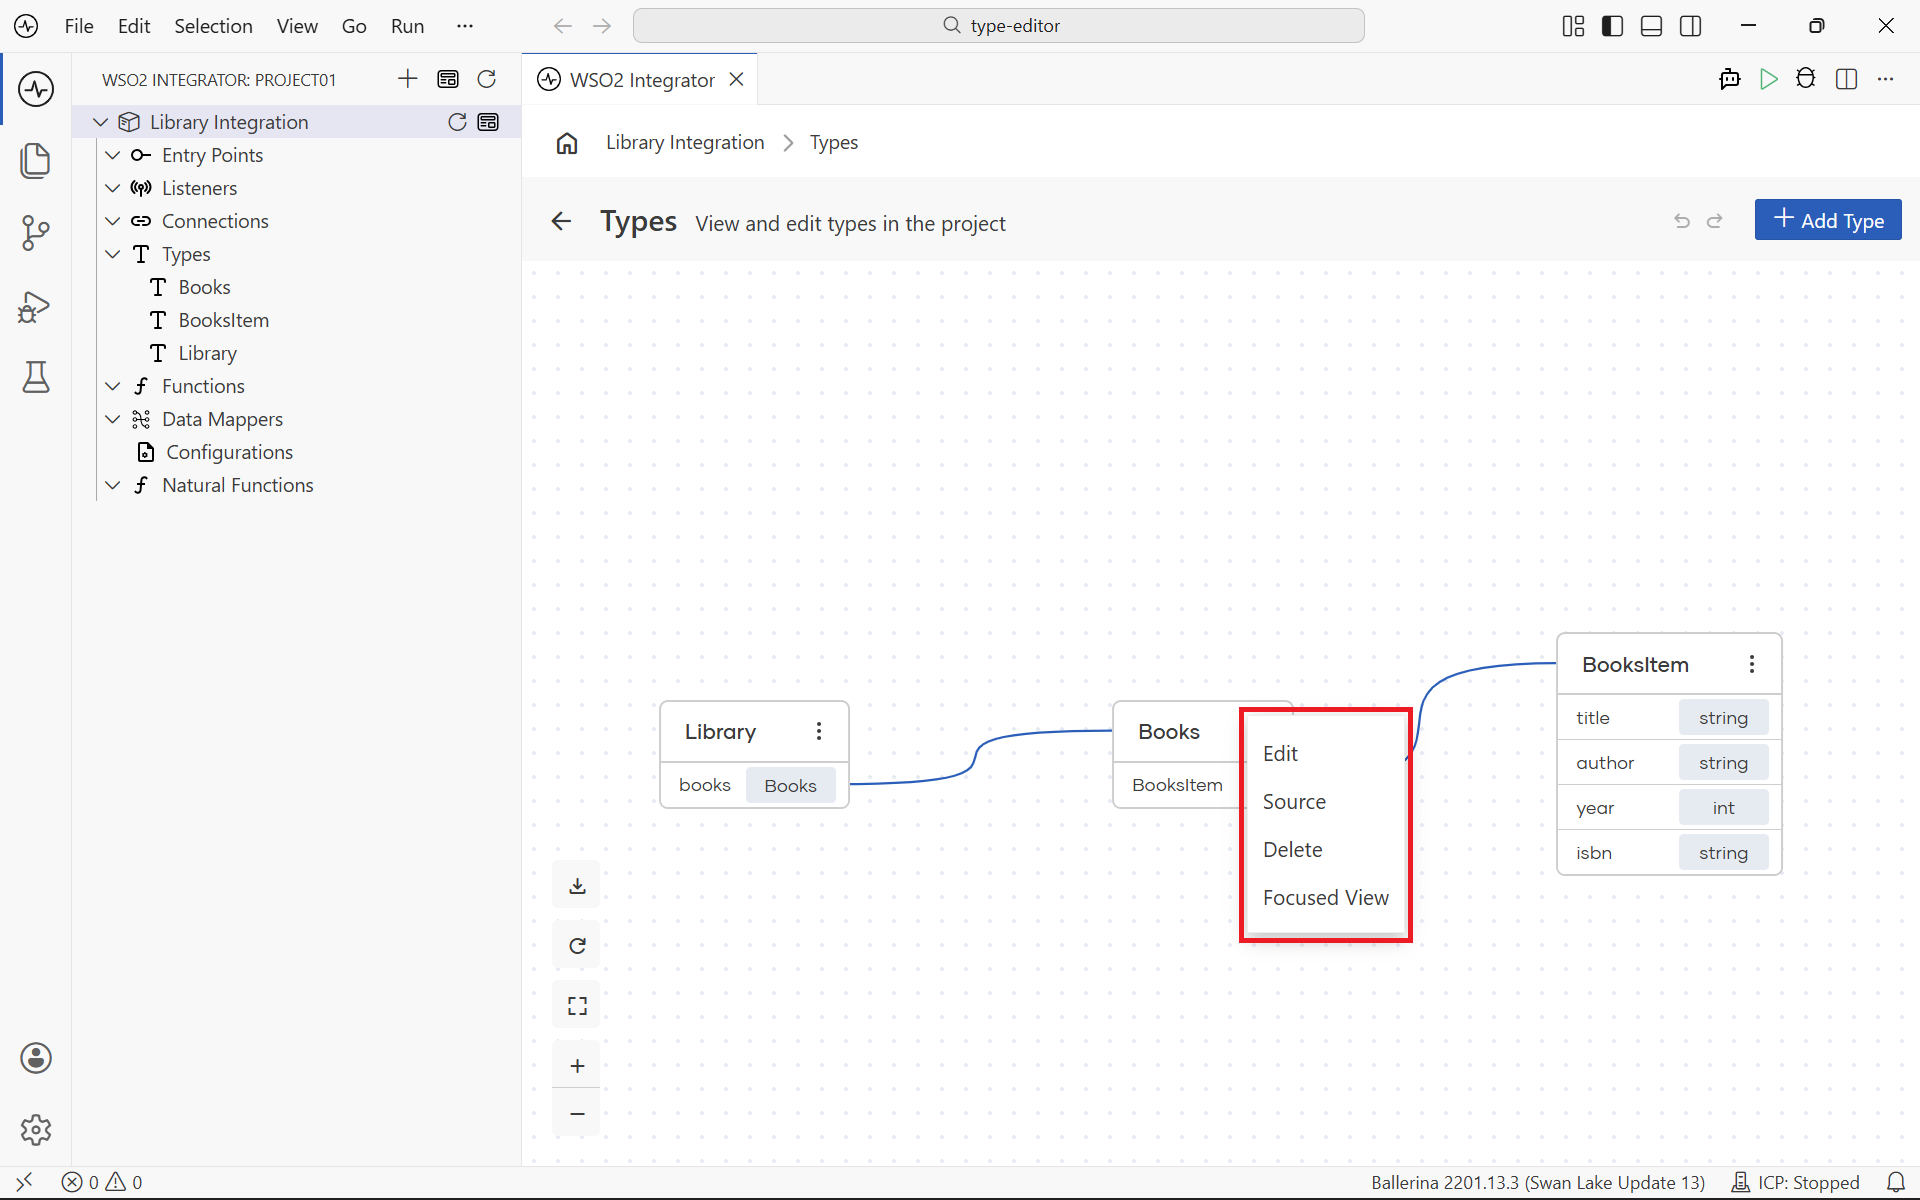
Task: Open the Accounts menu icon
Action: point(36,1058)
